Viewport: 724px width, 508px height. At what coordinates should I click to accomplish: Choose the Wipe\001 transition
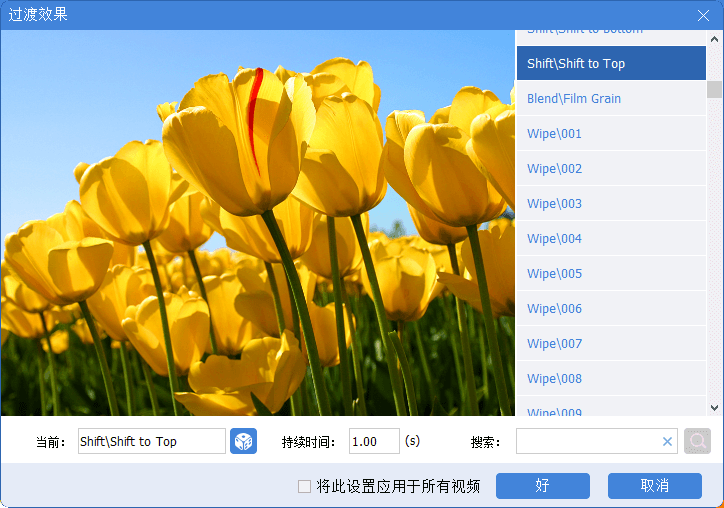[x=611, y=133]
